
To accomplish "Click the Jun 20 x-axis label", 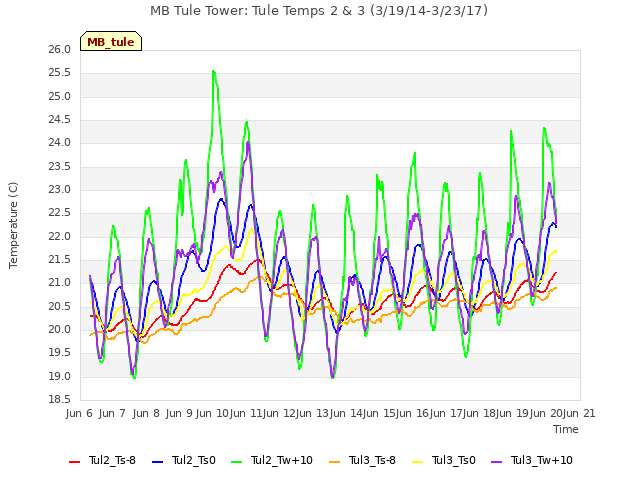I will (x=546, y=413).
